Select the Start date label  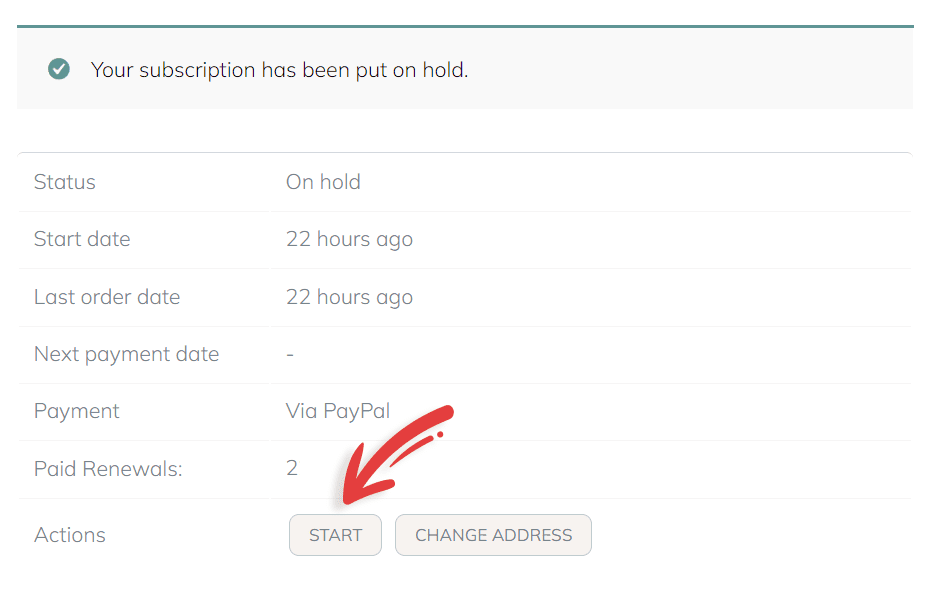tap(82, 239)
